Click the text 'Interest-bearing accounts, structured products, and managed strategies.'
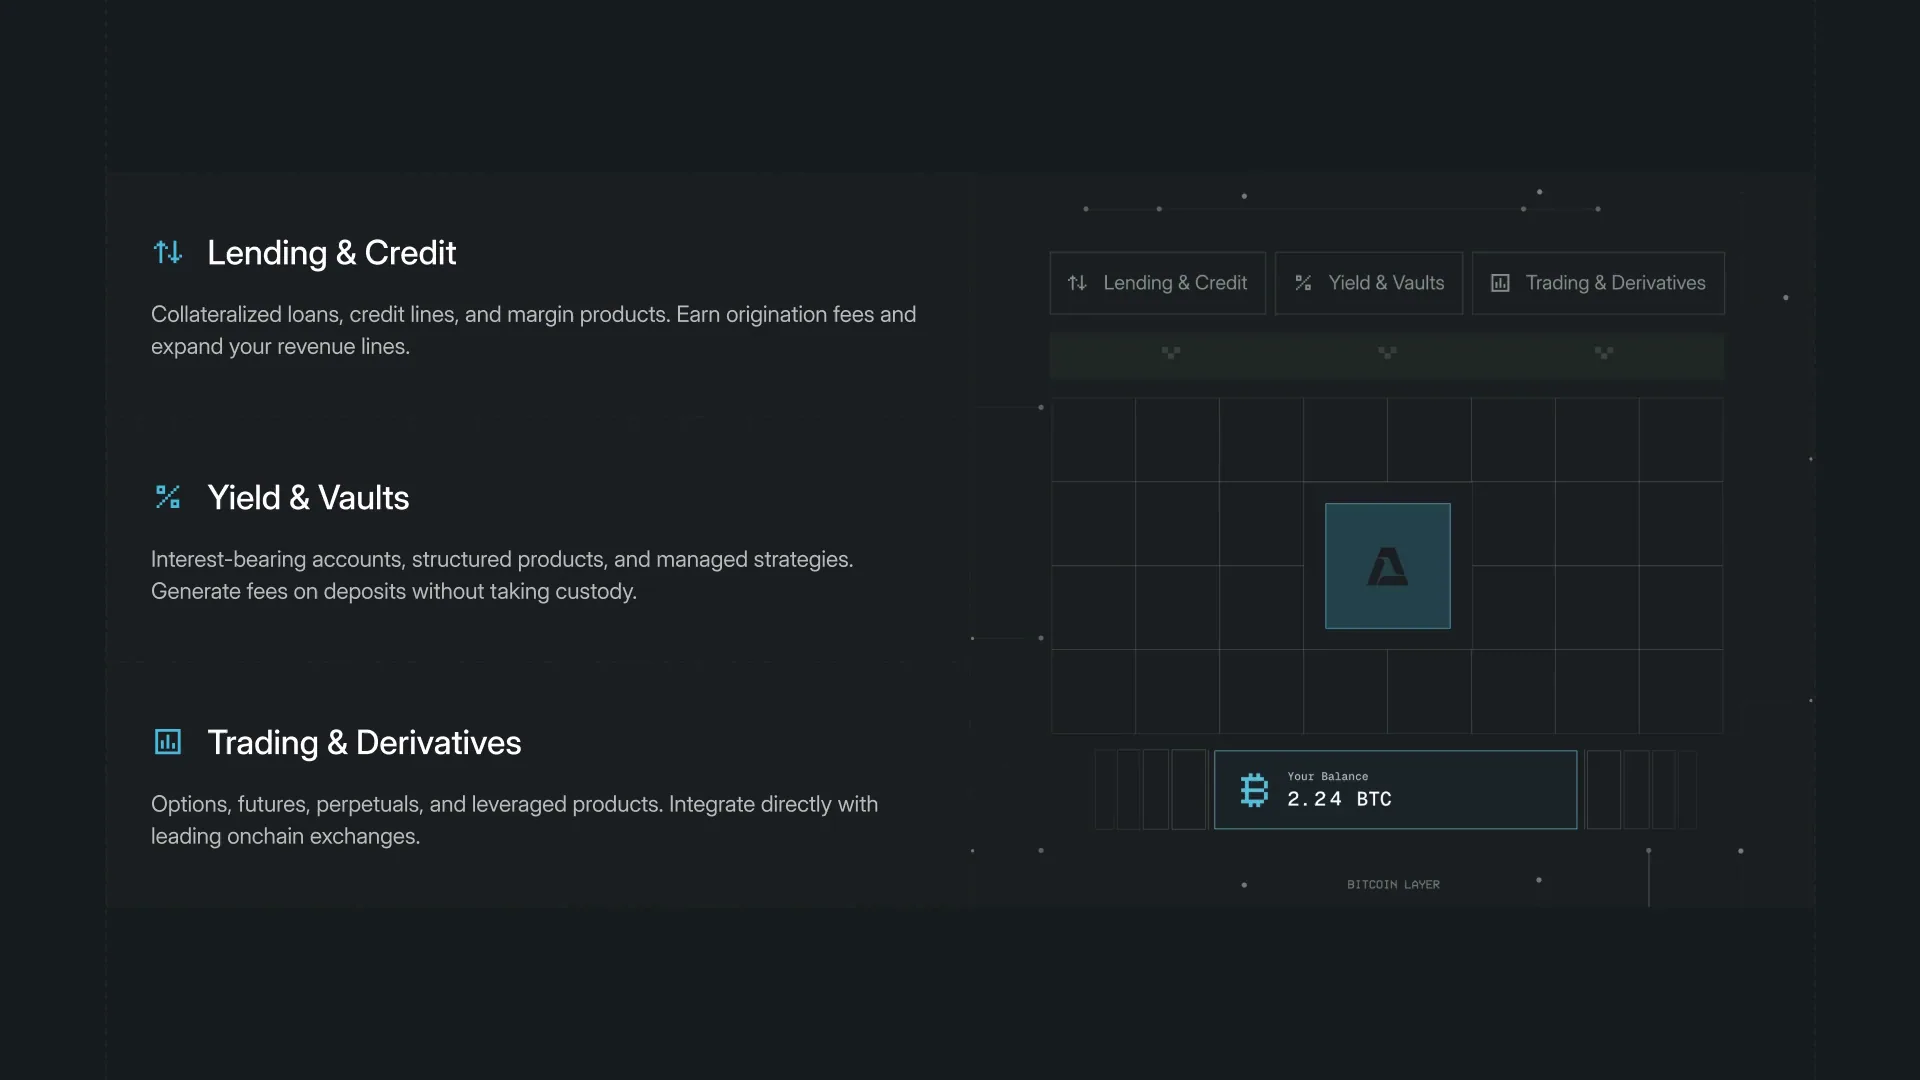This screenshot has height=1080, width=1920. click(x=502, y=559)
